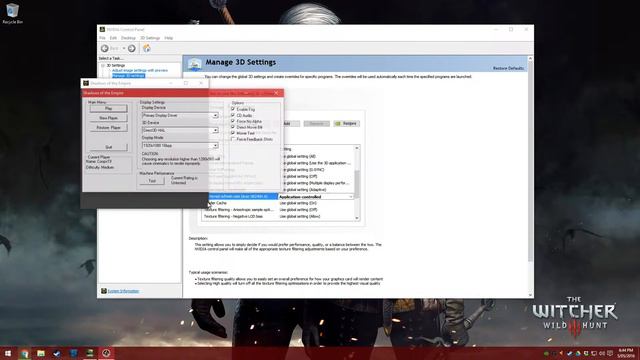Toggle the Movie Fast checkbox
The height and width of the screenshot is (360, 640).
point(233,133)
